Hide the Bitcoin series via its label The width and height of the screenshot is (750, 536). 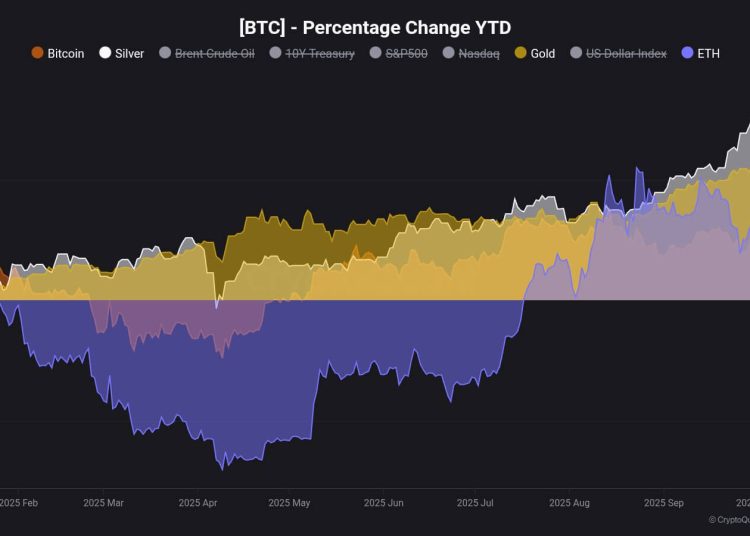[x=66, y=53]
